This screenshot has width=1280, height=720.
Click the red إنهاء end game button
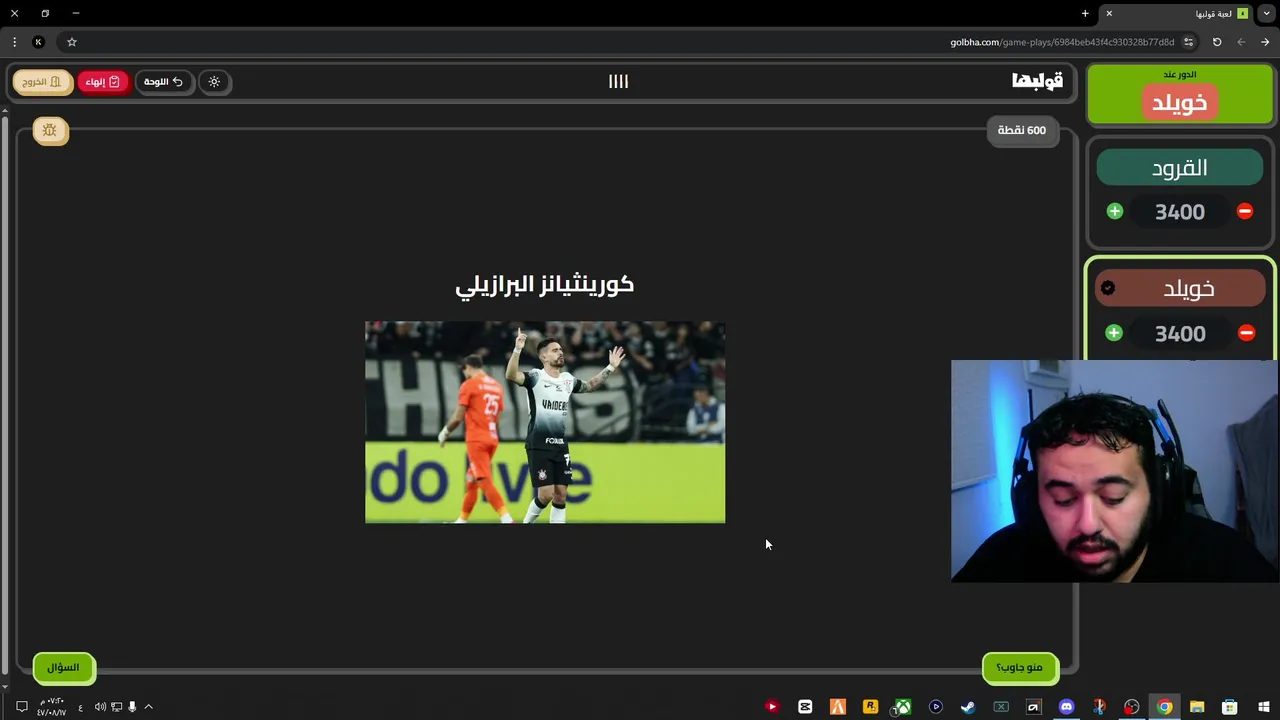[103, 82]
